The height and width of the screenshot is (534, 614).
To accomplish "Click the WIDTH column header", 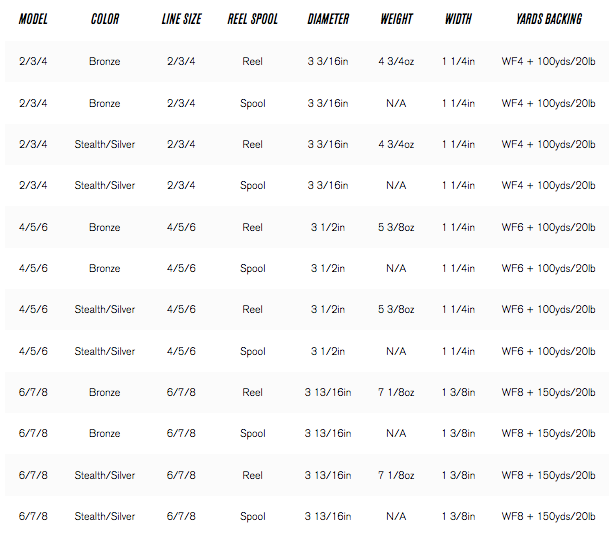I will coord(458,19).
